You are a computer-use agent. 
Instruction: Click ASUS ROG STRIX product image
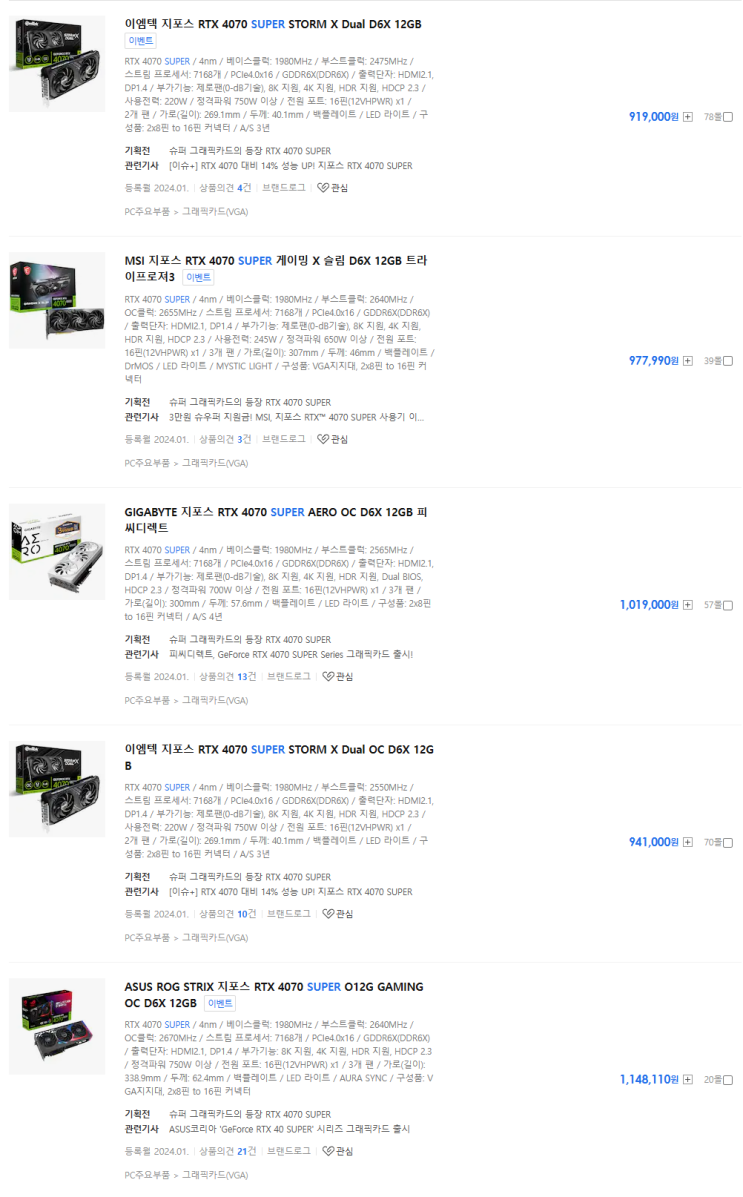(x=57, y=1026)
